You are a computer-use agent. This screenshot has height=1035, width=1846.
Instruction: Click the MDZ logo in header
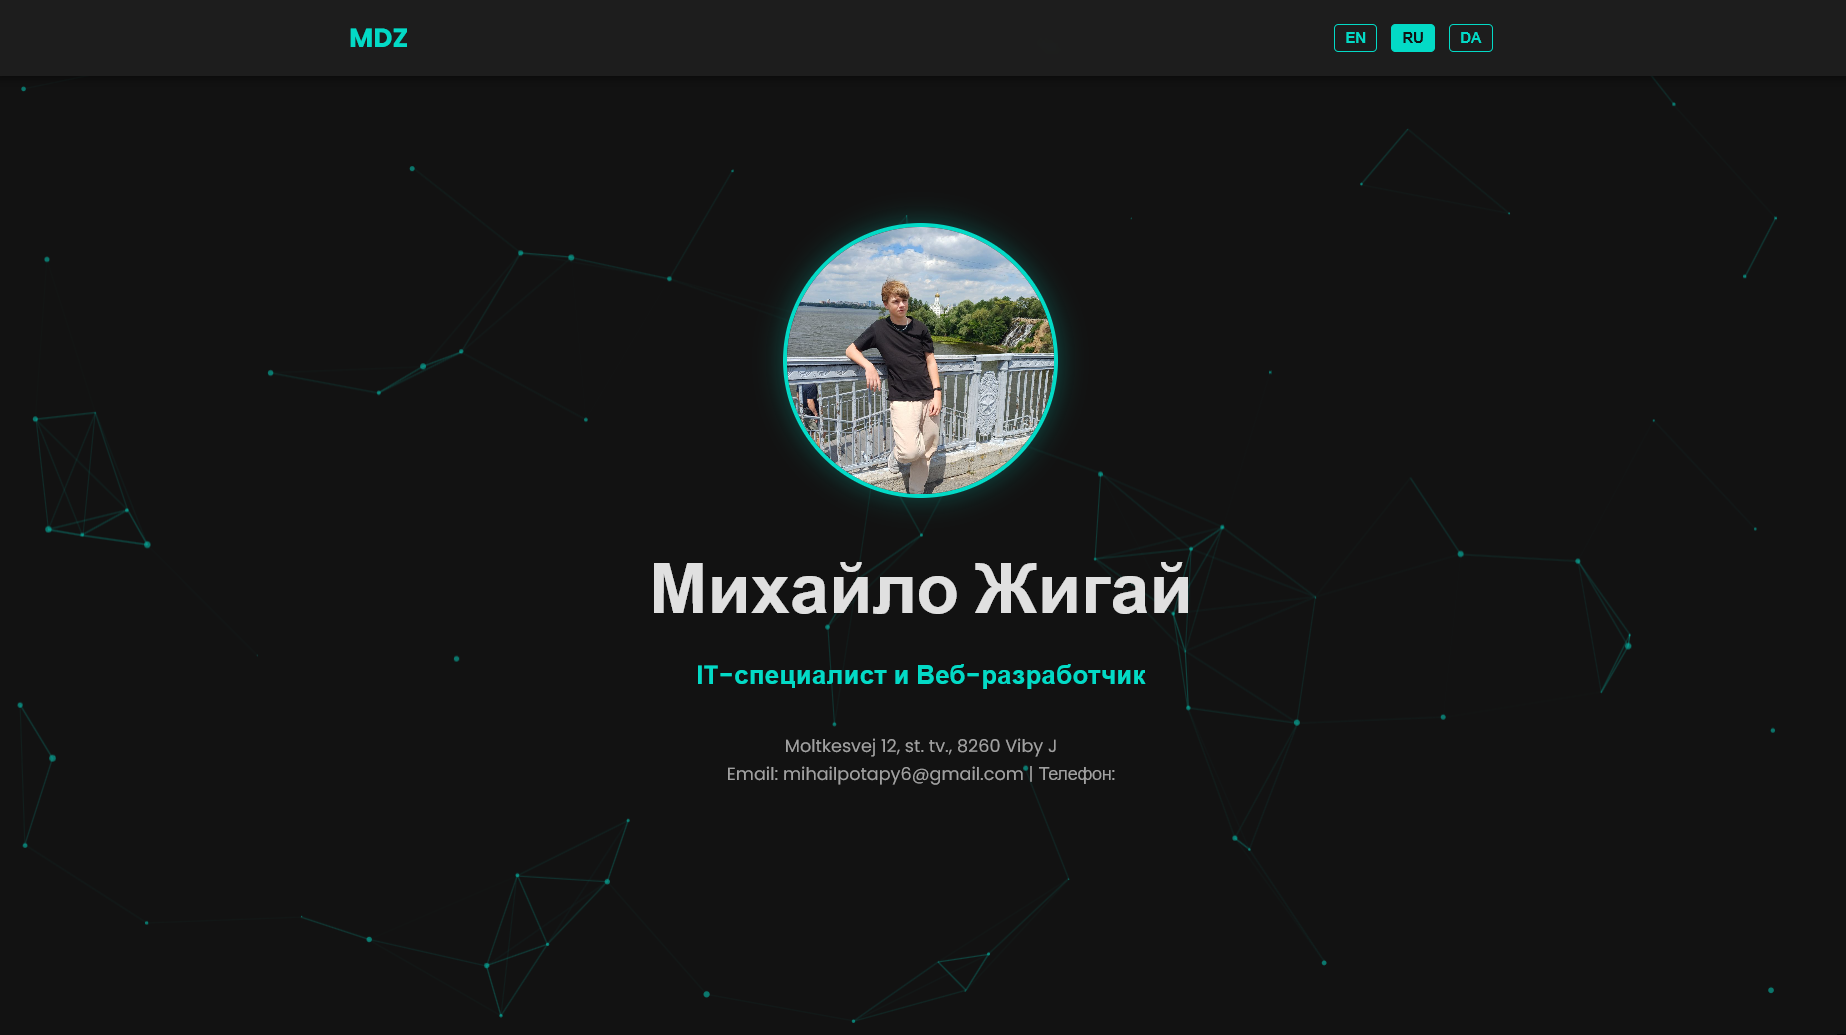tap(378, 38)
